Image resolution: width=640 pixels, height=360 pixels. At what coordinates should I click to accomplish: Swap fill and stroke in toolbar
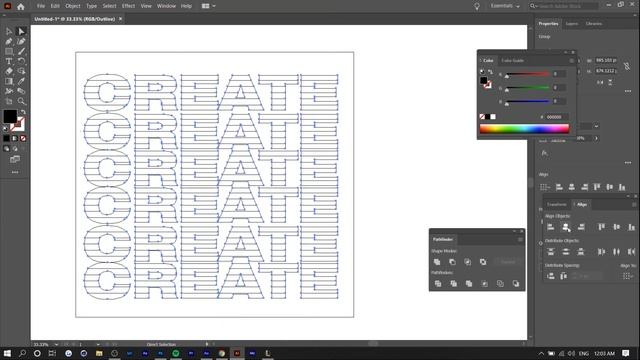pos(23,112)
